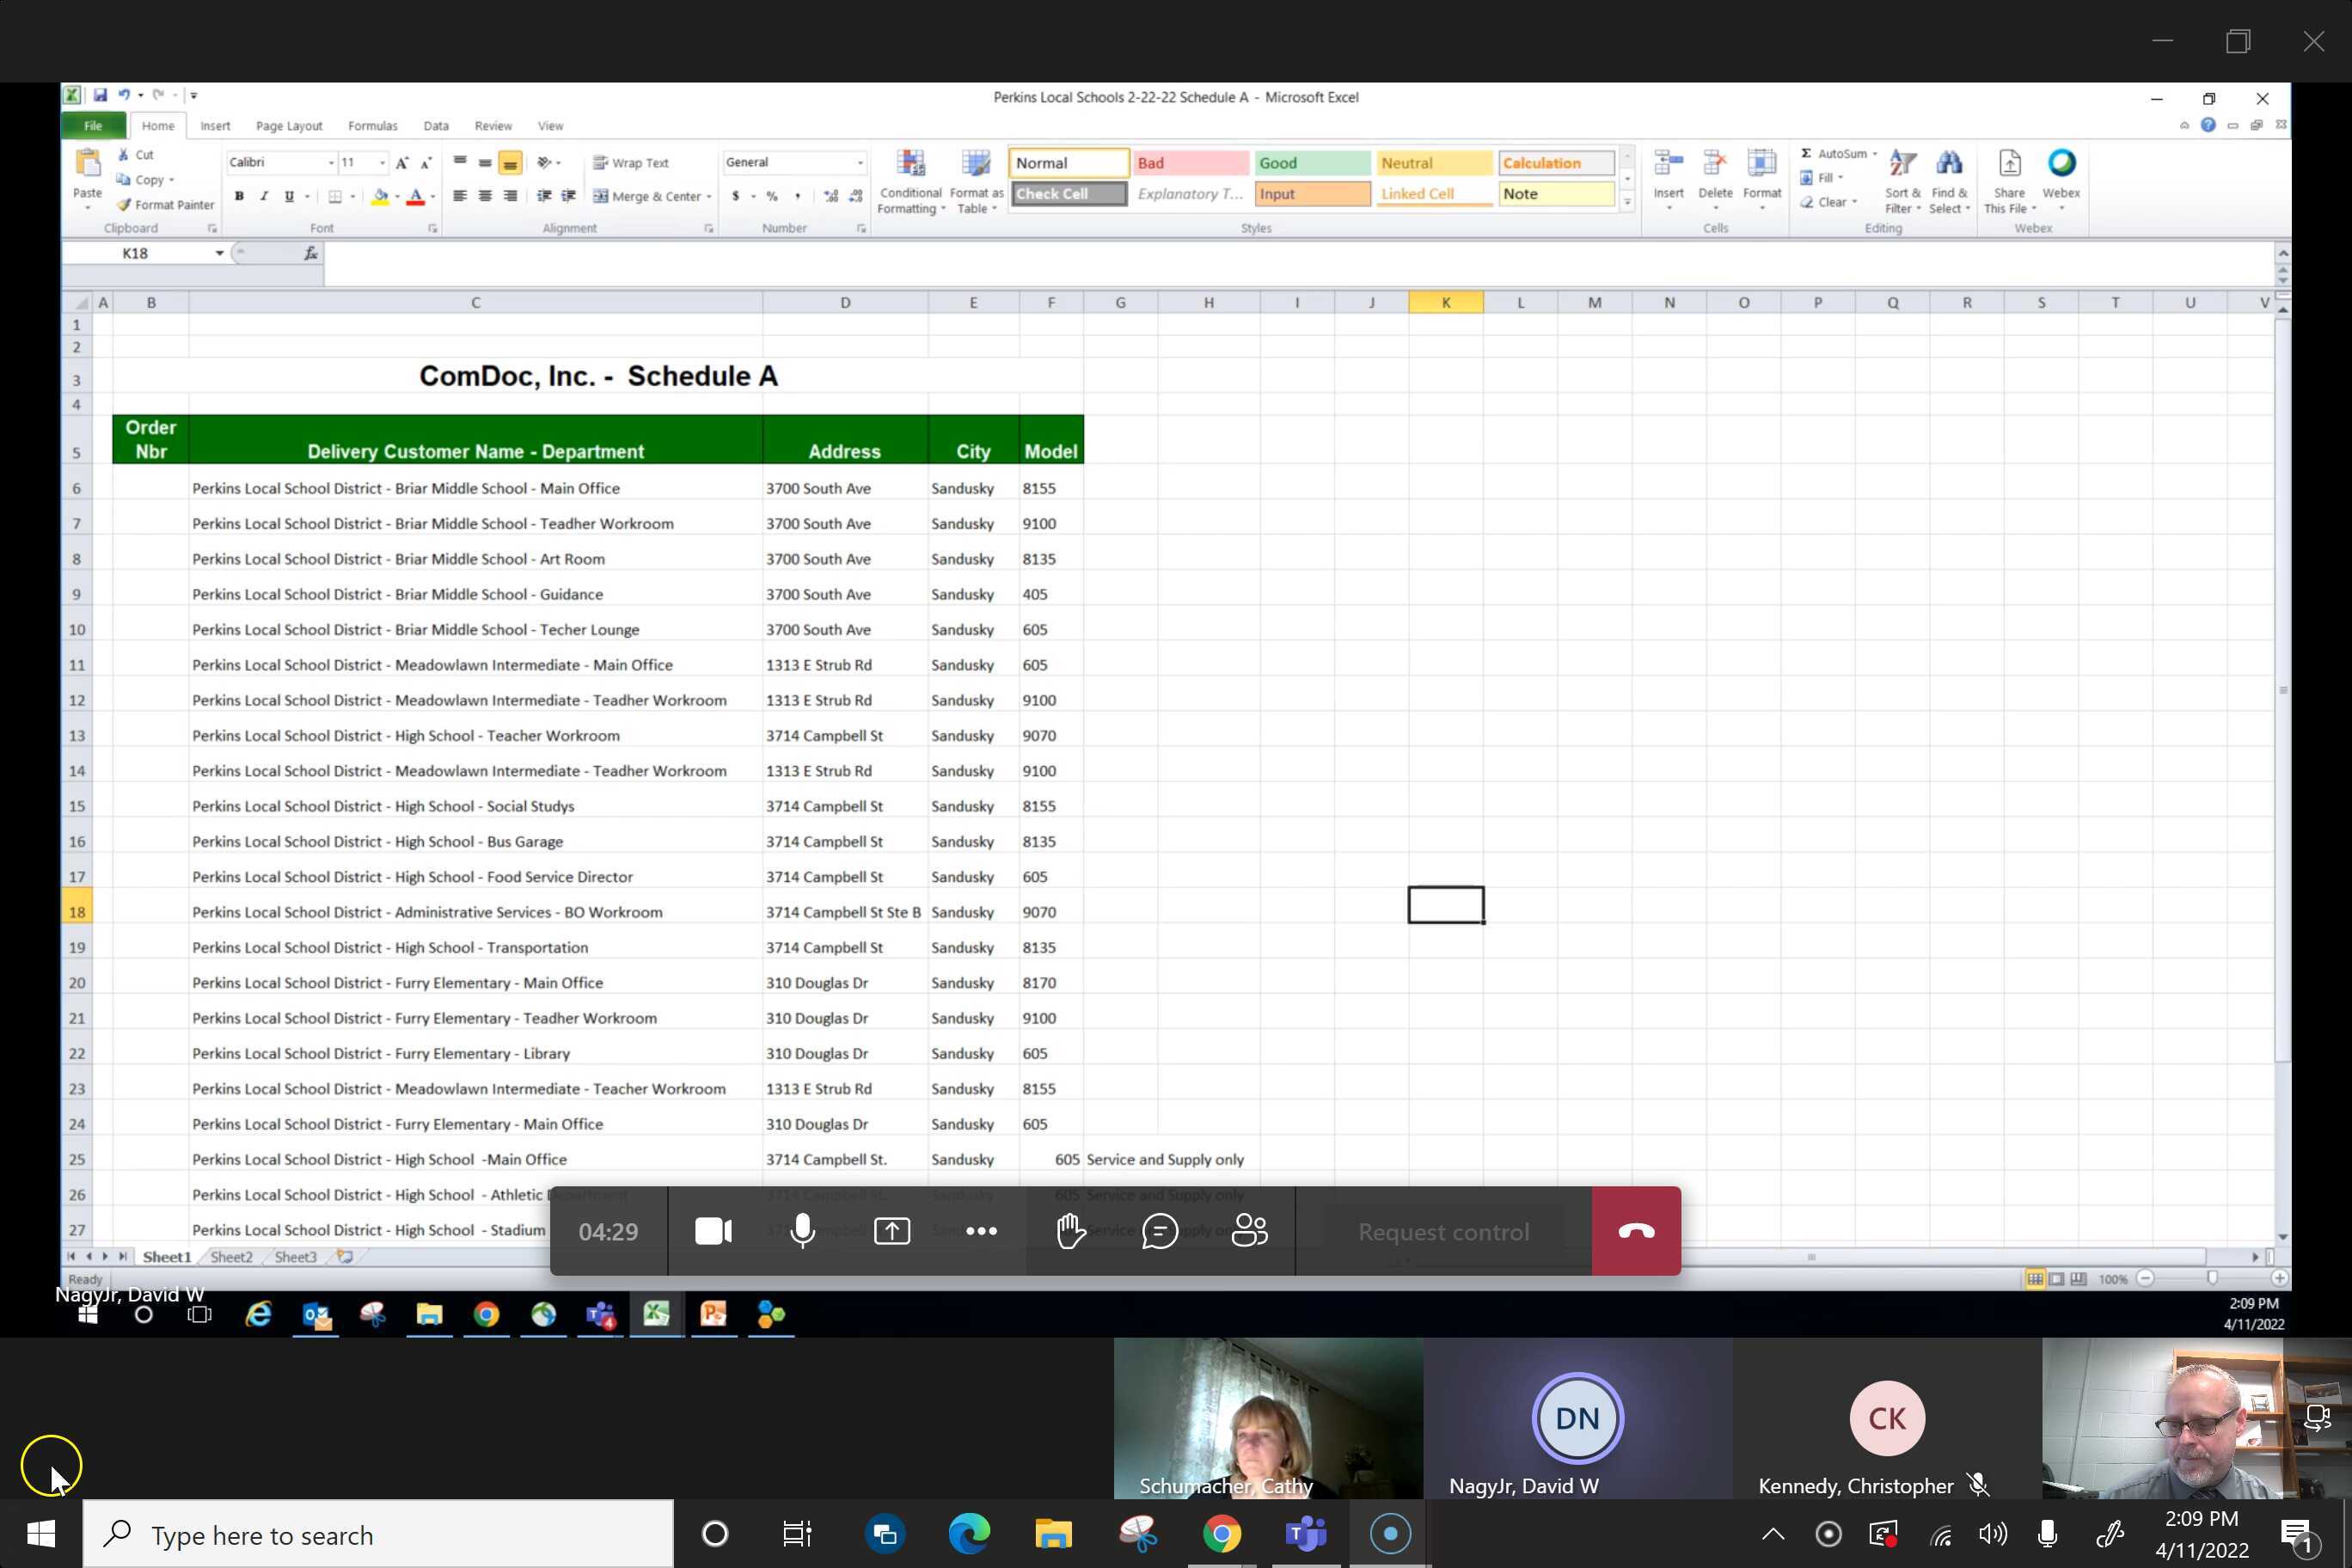Toggle the camera on or off
Image resolution: width=2352 pixels, height=1568 pixels.
(x=713, y=1231)
